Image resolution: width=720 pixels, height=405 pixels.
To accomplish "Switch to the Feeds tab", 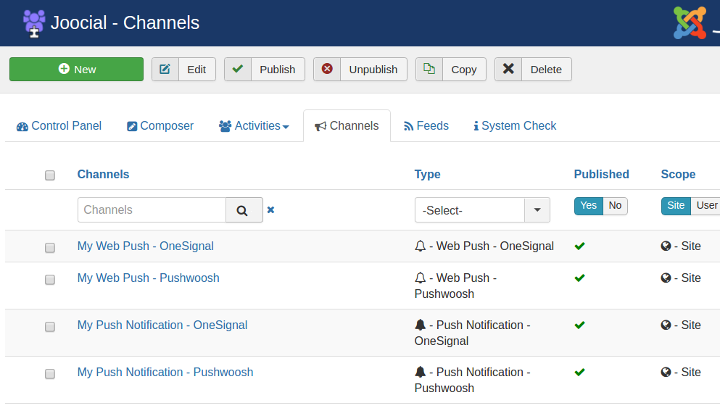I will tap(426, 126).
